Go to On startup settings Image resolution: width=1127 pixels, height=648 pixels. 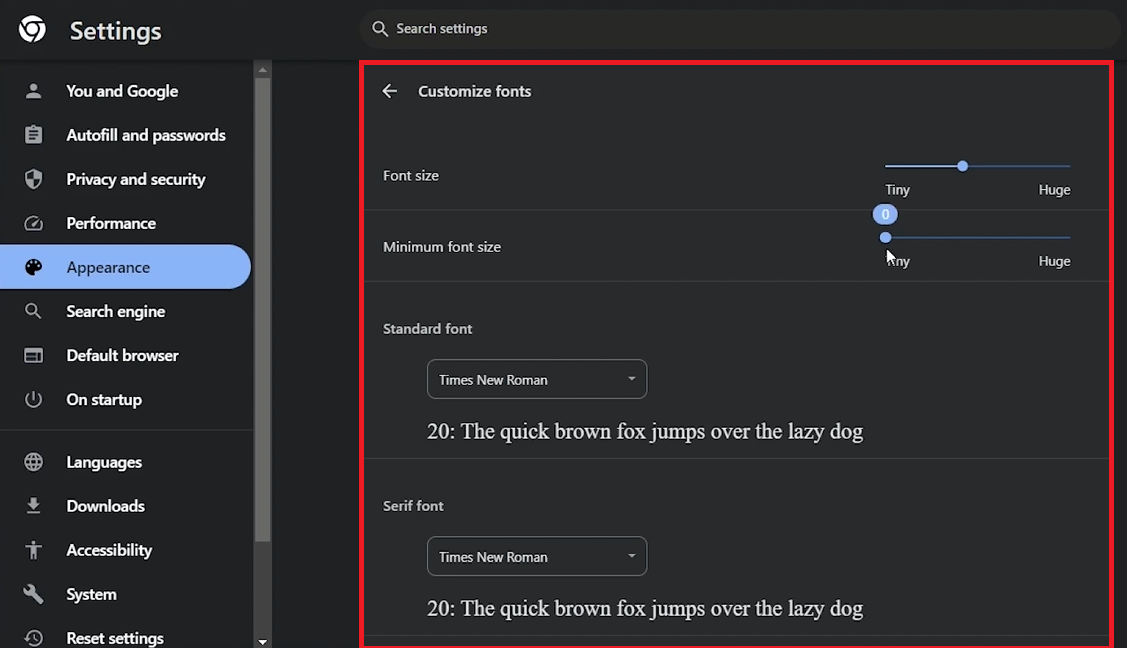104,399
